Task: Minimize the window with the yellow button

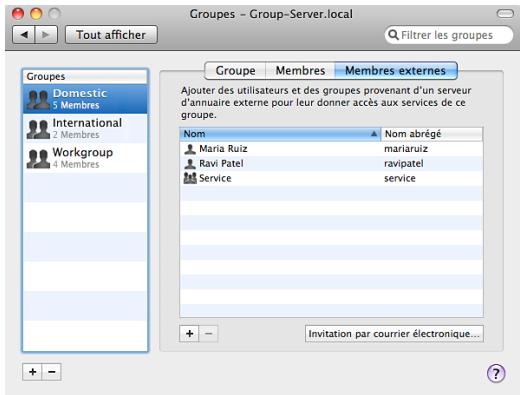Action: coord(36,14)
